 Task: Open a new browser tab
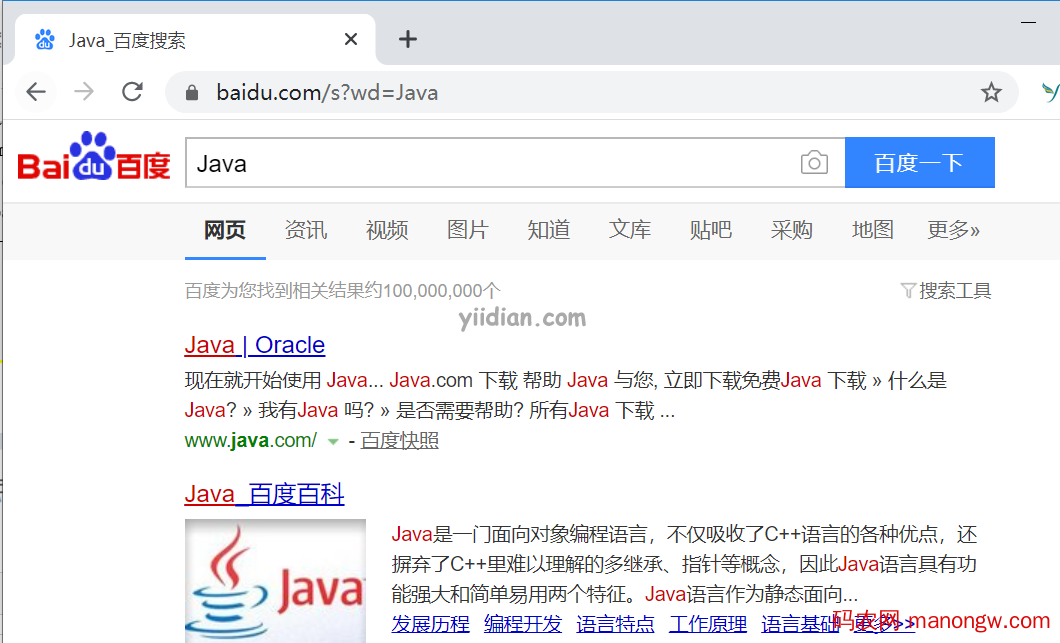tap(407, 39)
